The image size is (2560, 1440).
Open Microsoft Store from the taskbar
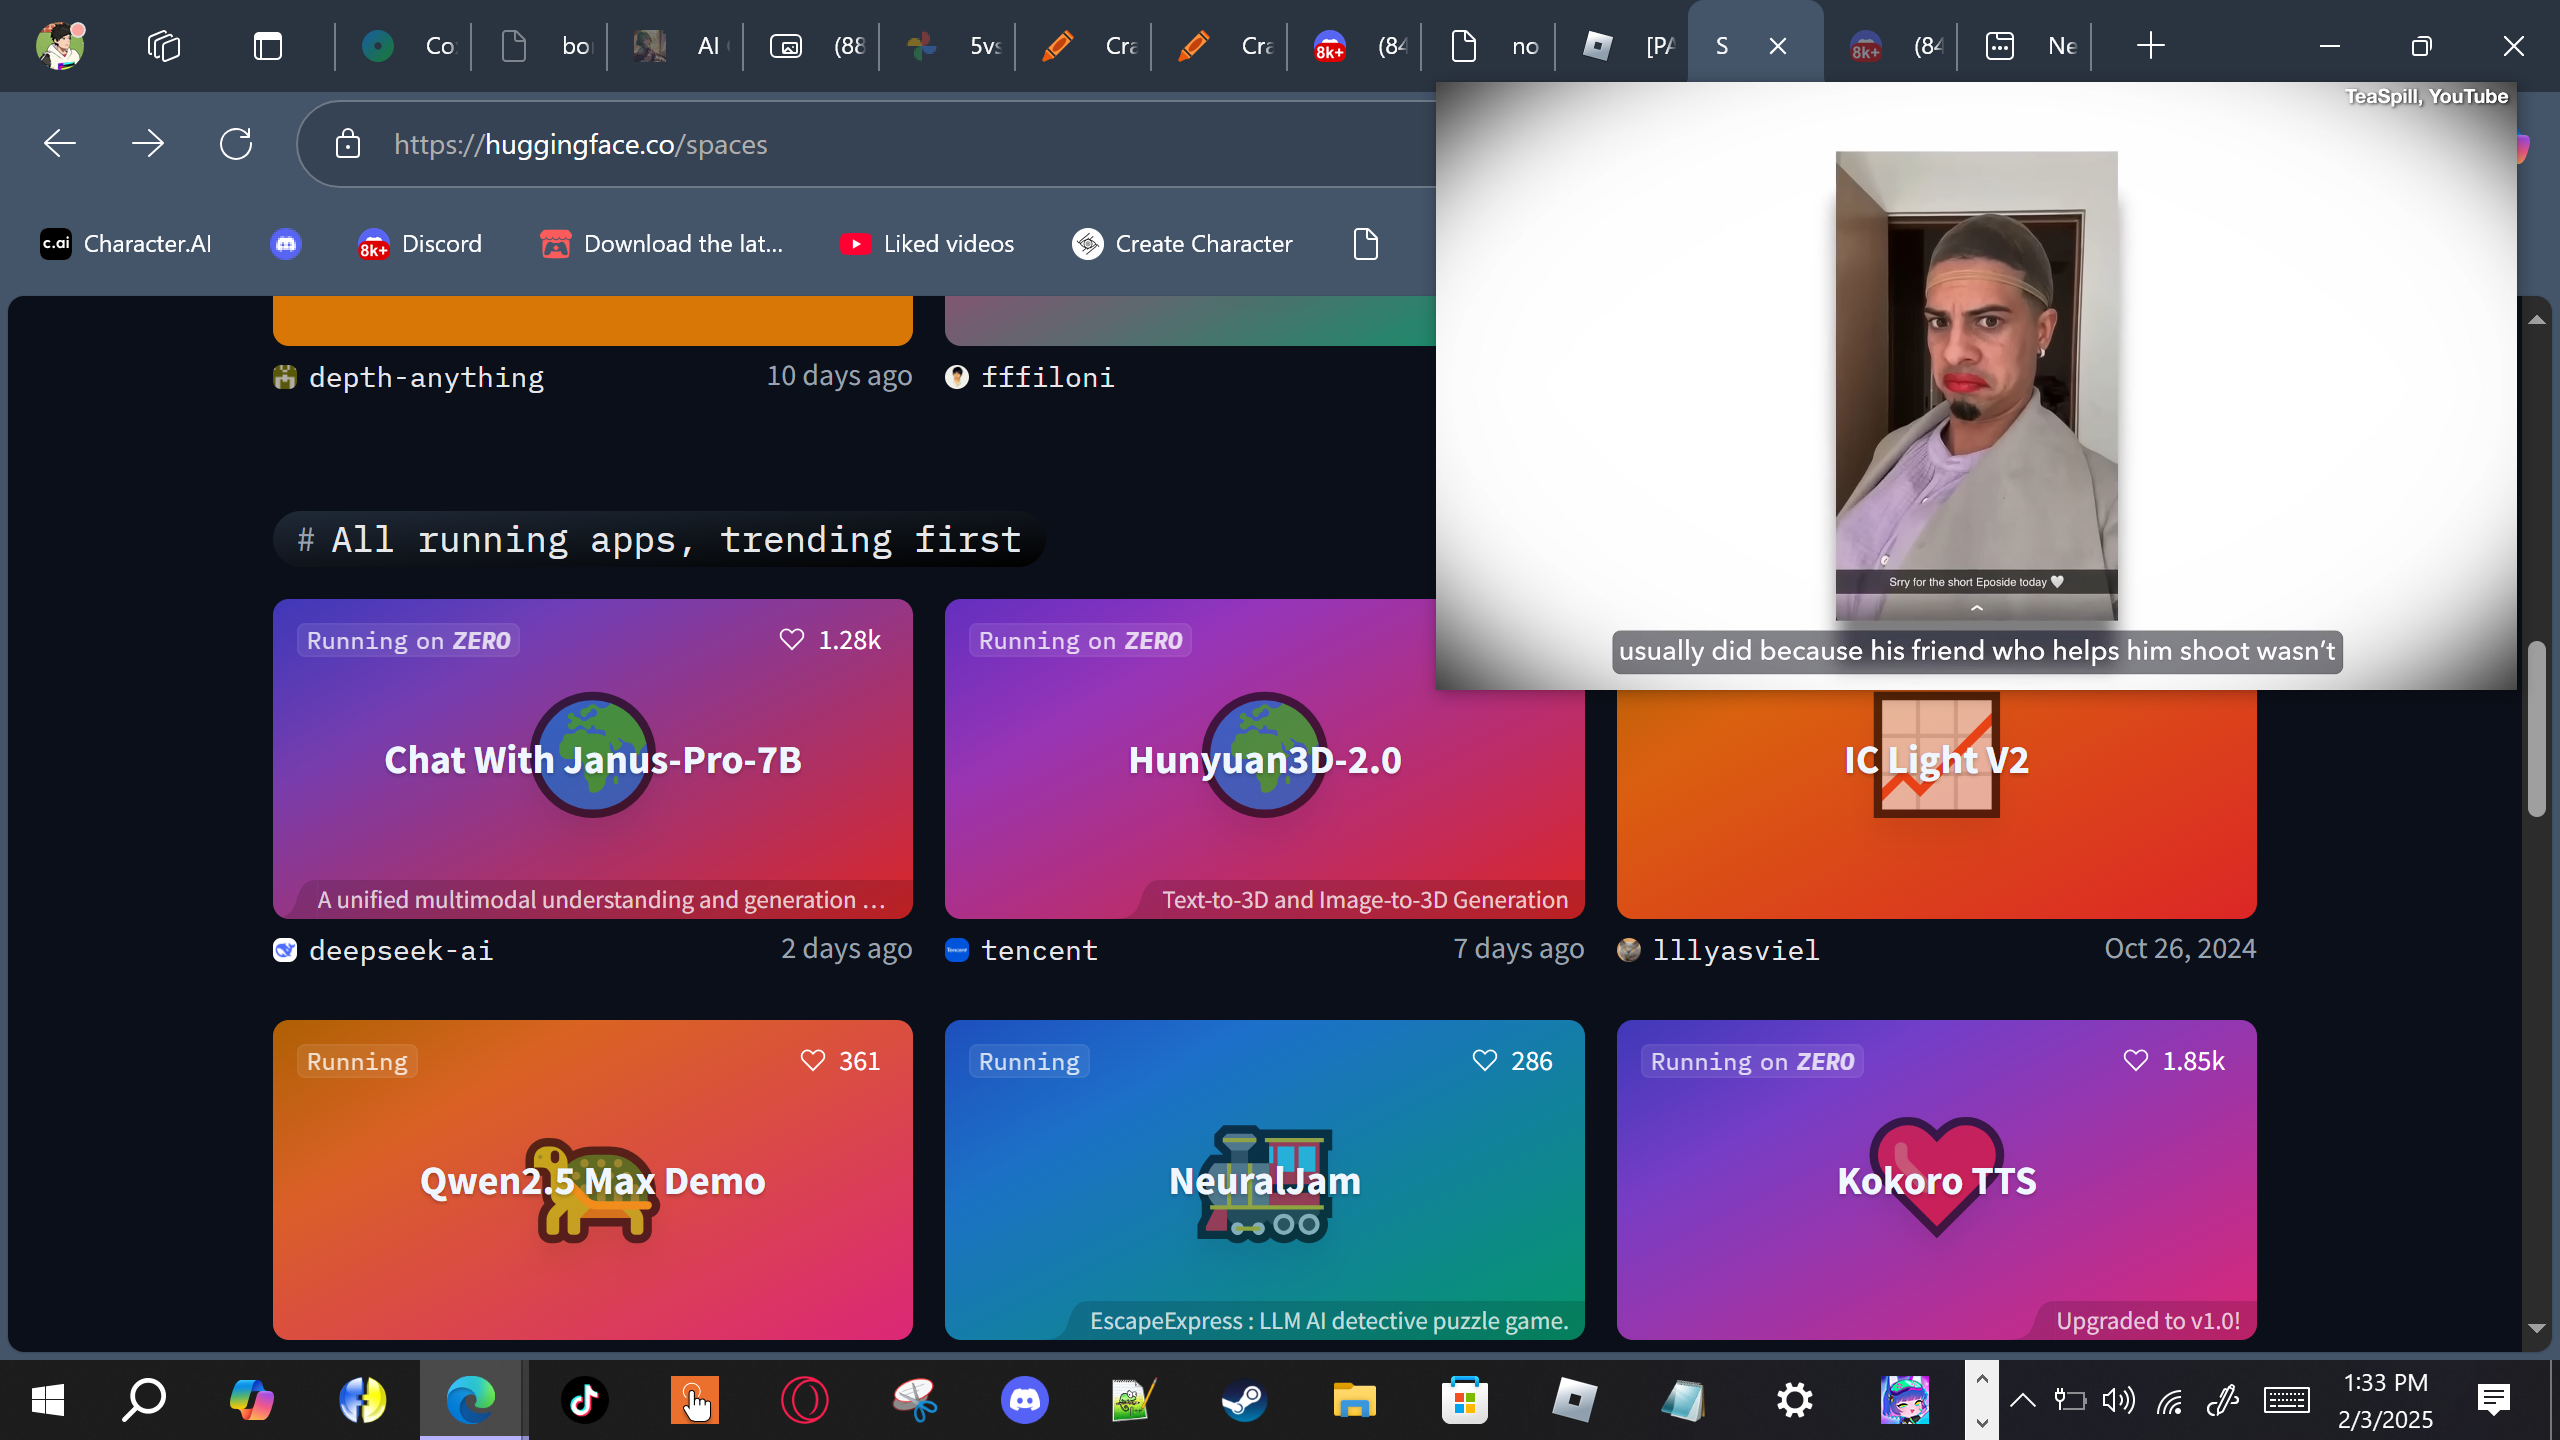(x=1464, y=1400)
